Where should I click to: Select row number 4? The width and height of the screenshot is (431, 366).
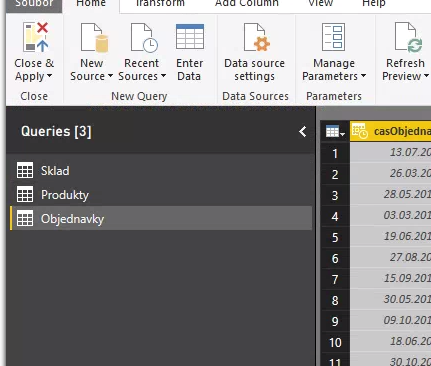click(335, 217)
